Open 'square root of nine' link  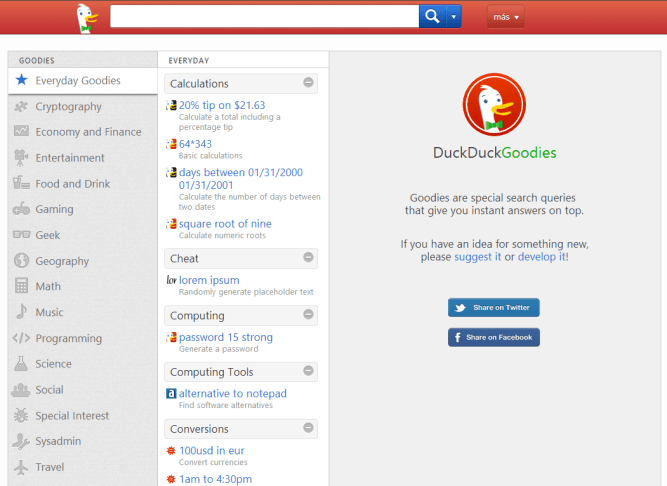225,224
